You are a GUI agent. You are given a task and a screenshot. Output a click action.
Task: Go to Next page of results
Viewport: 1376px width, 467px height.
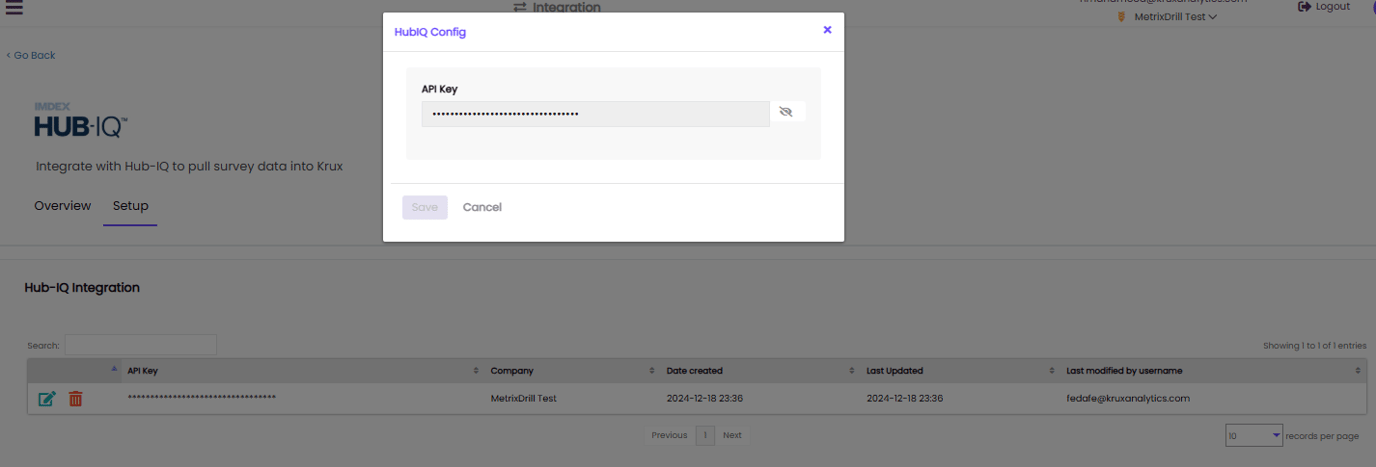pyautogui.click(x=732, y=435)
